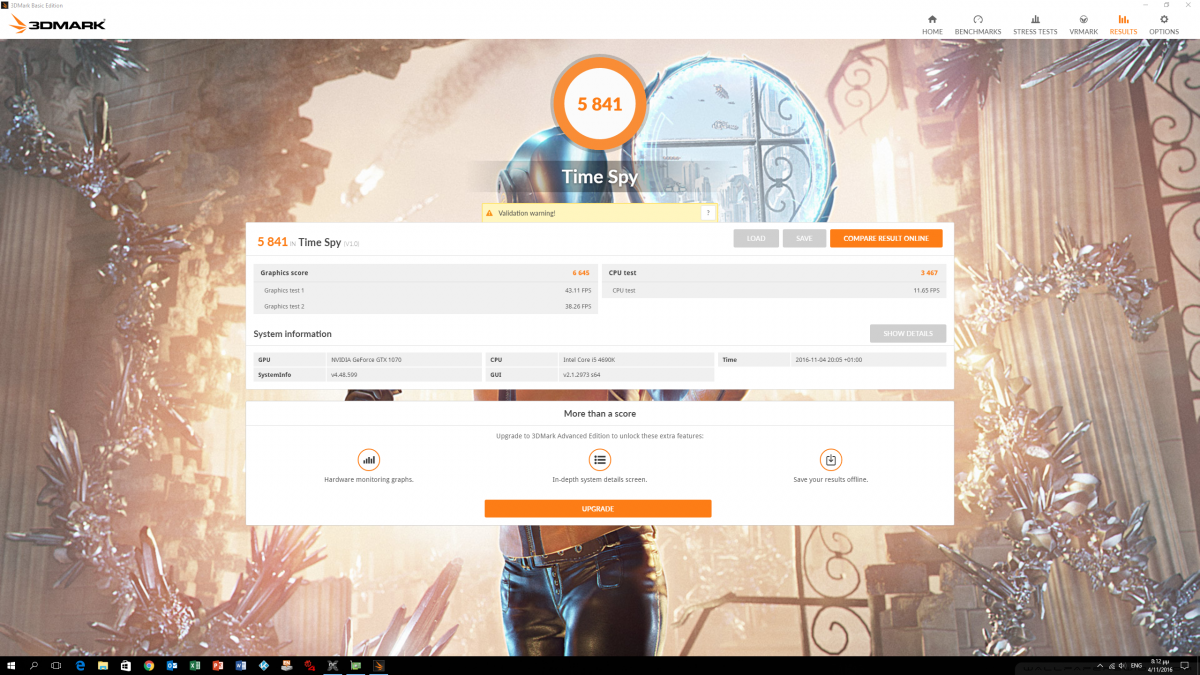Select the RESULTS tab
This screenshot has height=675, width=1200.
click(1123, 25)
